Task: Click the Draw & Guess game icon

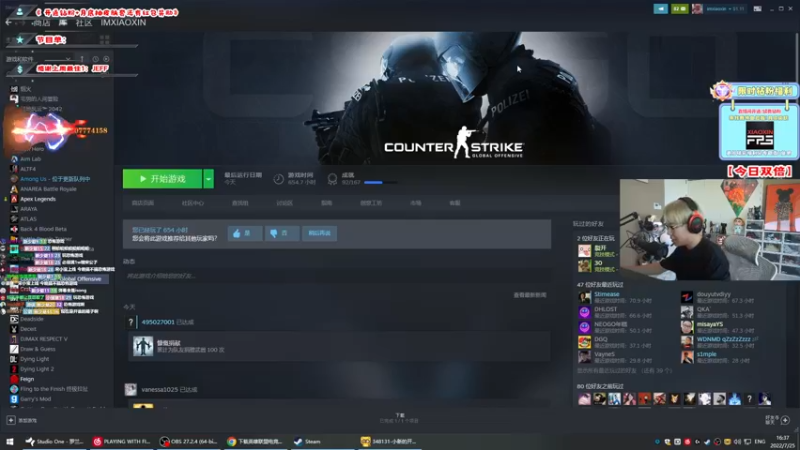Action: click(x=14, y=349)
